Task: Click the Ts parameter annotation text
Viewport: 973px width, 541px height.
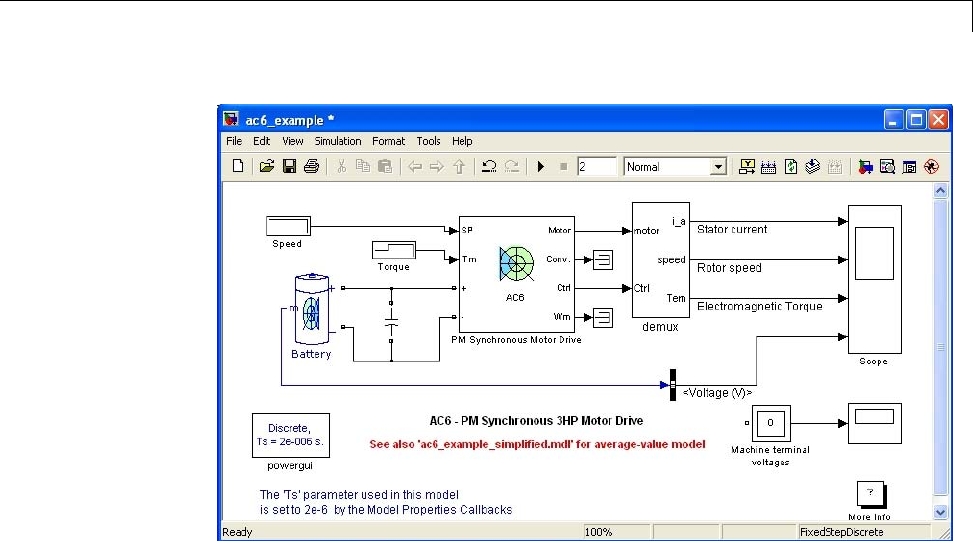Action: (x=386, y=502)
